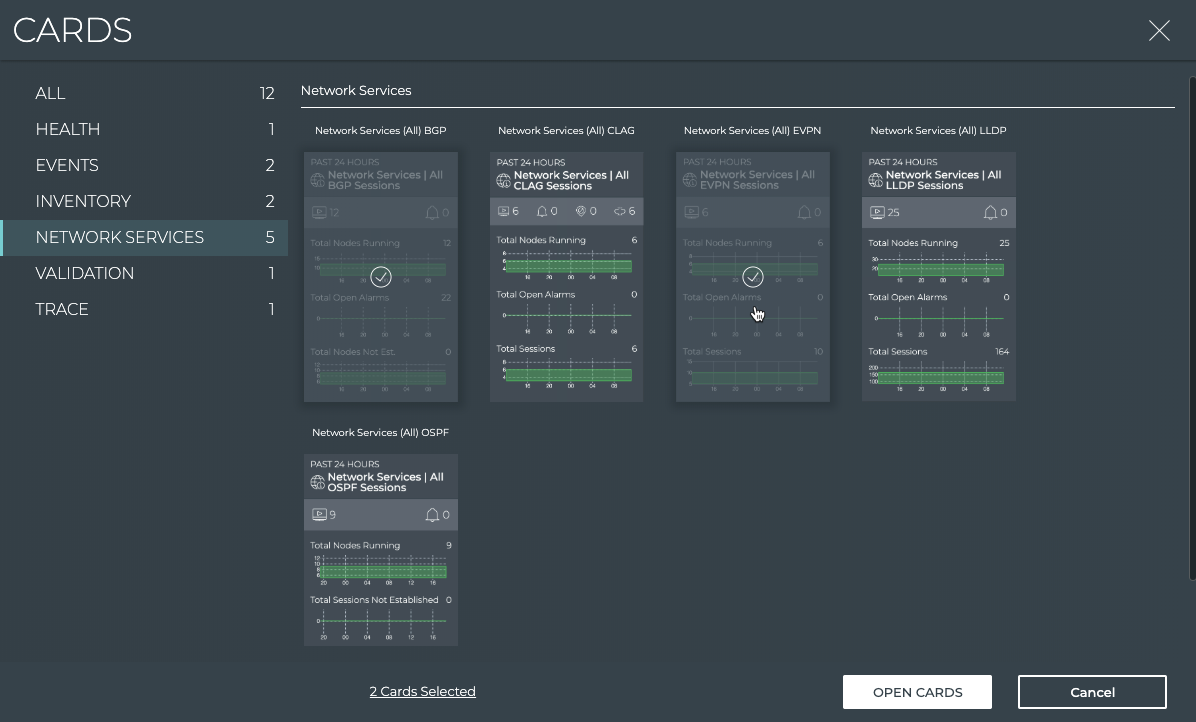Deselect the EVPN card checkmark
This screenshot has width=1196, height=722.
click(x=752, y=277)
